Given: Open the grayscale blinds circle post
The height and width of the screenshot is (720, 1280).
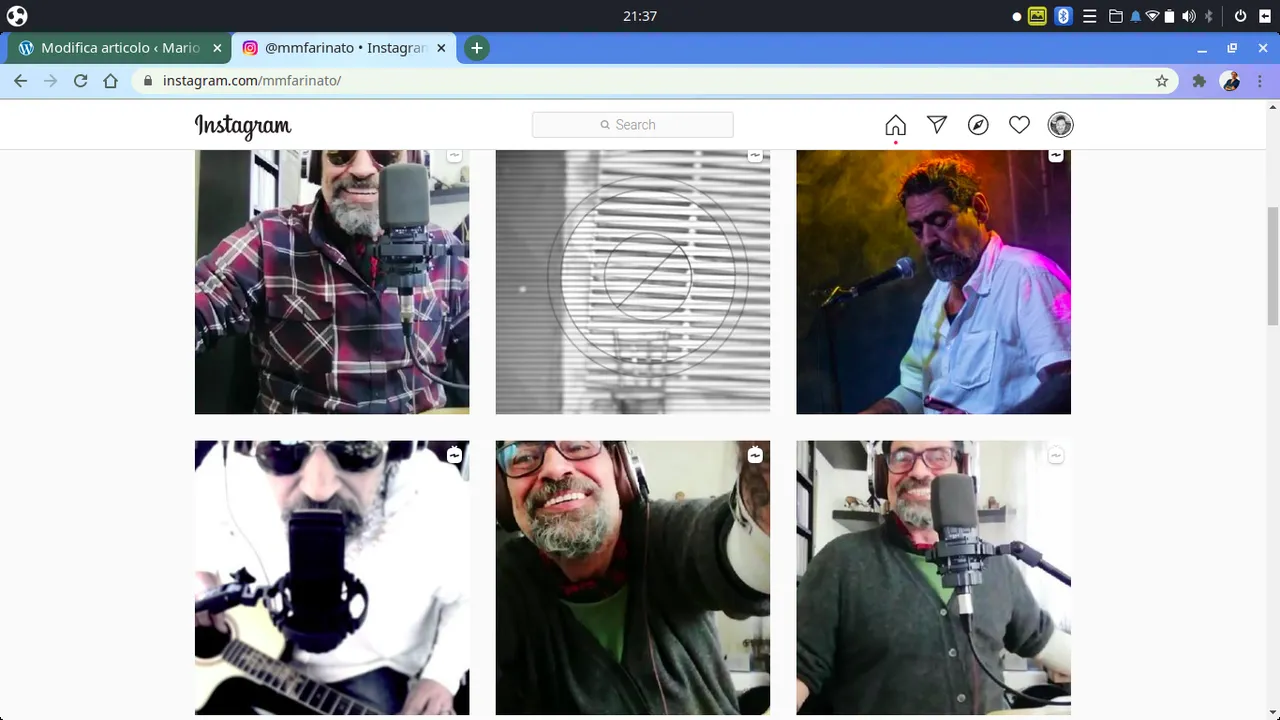Looking at the screenshot, I should (633, 282).
